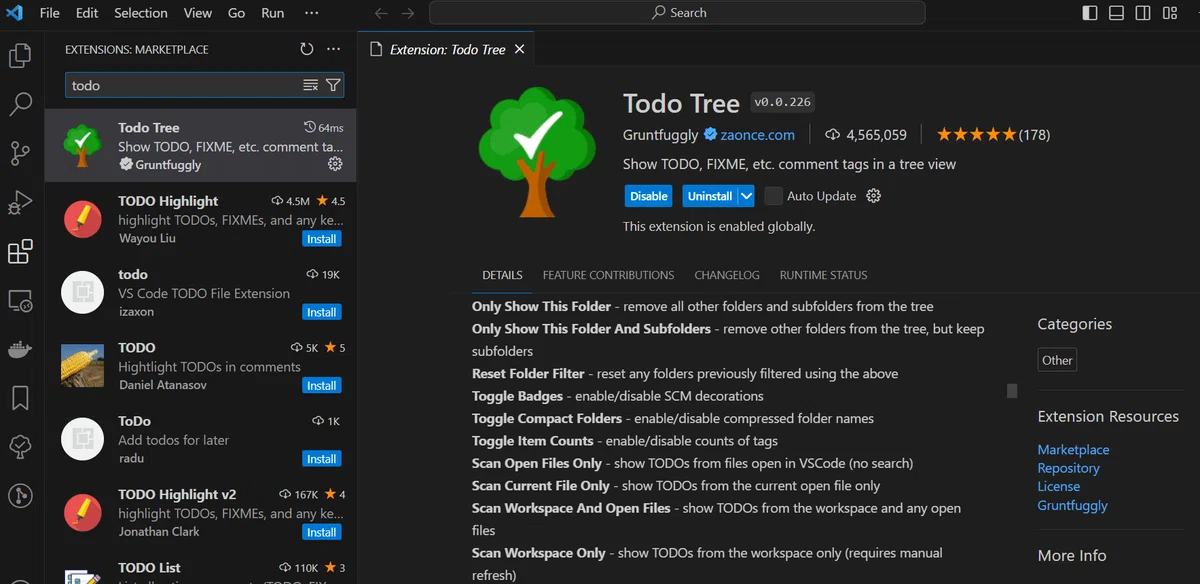Viewport: 1200px width, 584px height.
Task: Open the Git Graph icon in activity bar
Action: click(20, 495)
